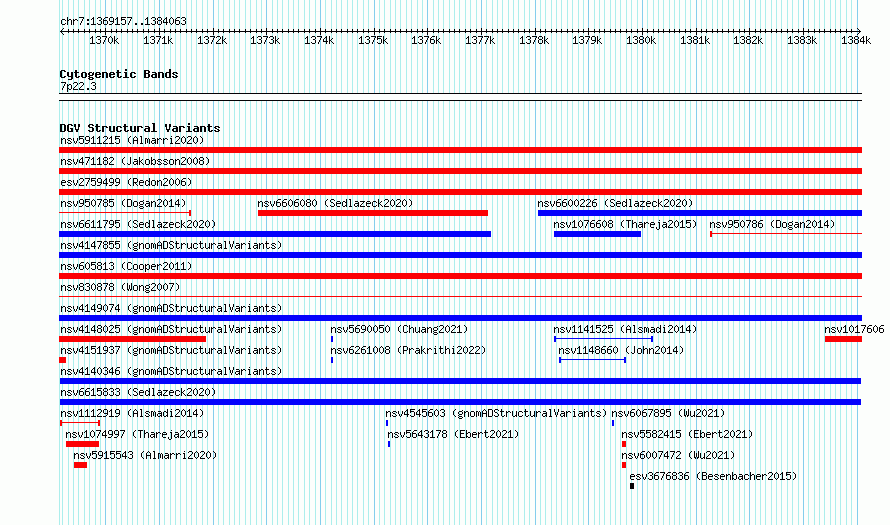The width and height of the screenshot is (890, 525).
Task: Open nsv6615833 (Sedlazeck2020) label
Action: pos(138,392)
